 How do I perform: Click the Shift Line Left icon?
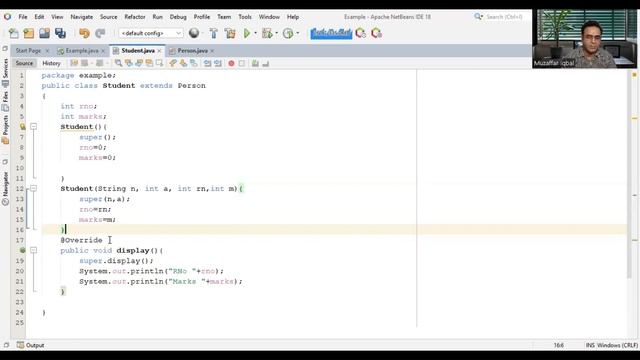(x=208, y=63)
